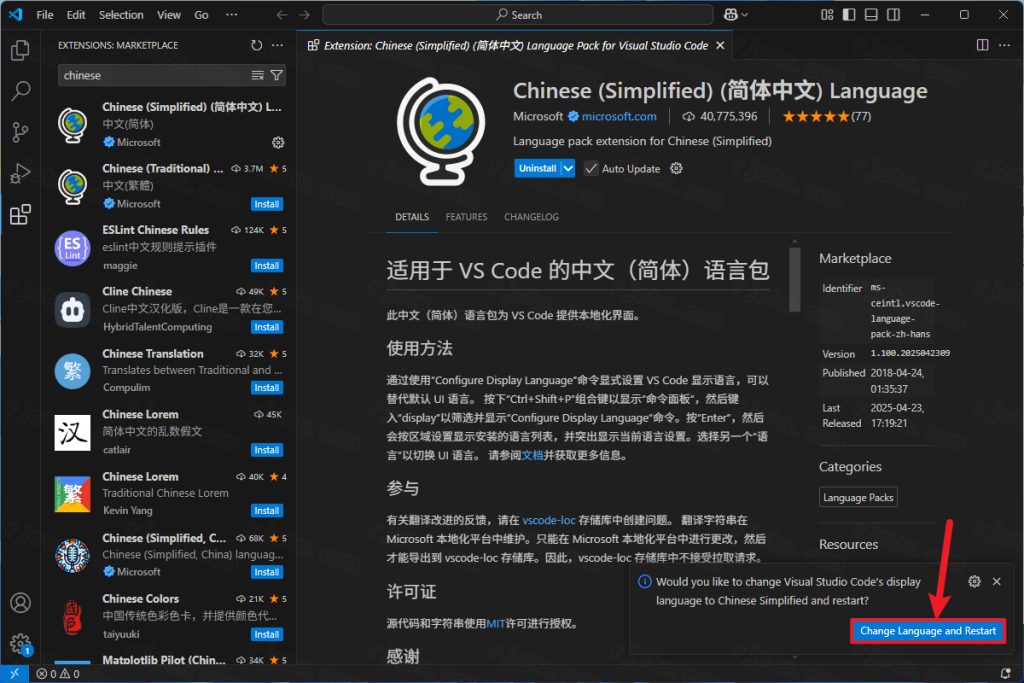Open the Go menu
Screen dimensions: 1024x683
click(x=201, y=14)
